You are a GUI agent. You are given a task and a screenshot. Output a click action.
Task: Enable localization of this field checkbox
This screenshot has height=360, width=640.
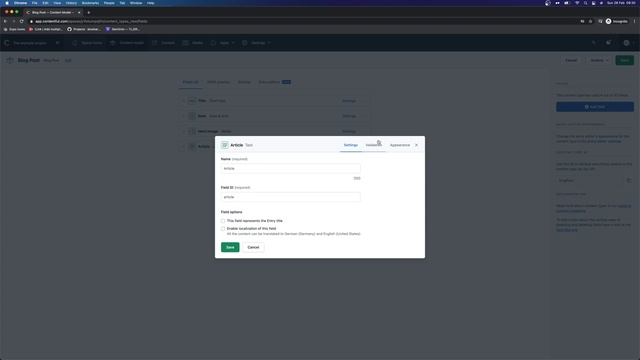[x=223, y=229]
